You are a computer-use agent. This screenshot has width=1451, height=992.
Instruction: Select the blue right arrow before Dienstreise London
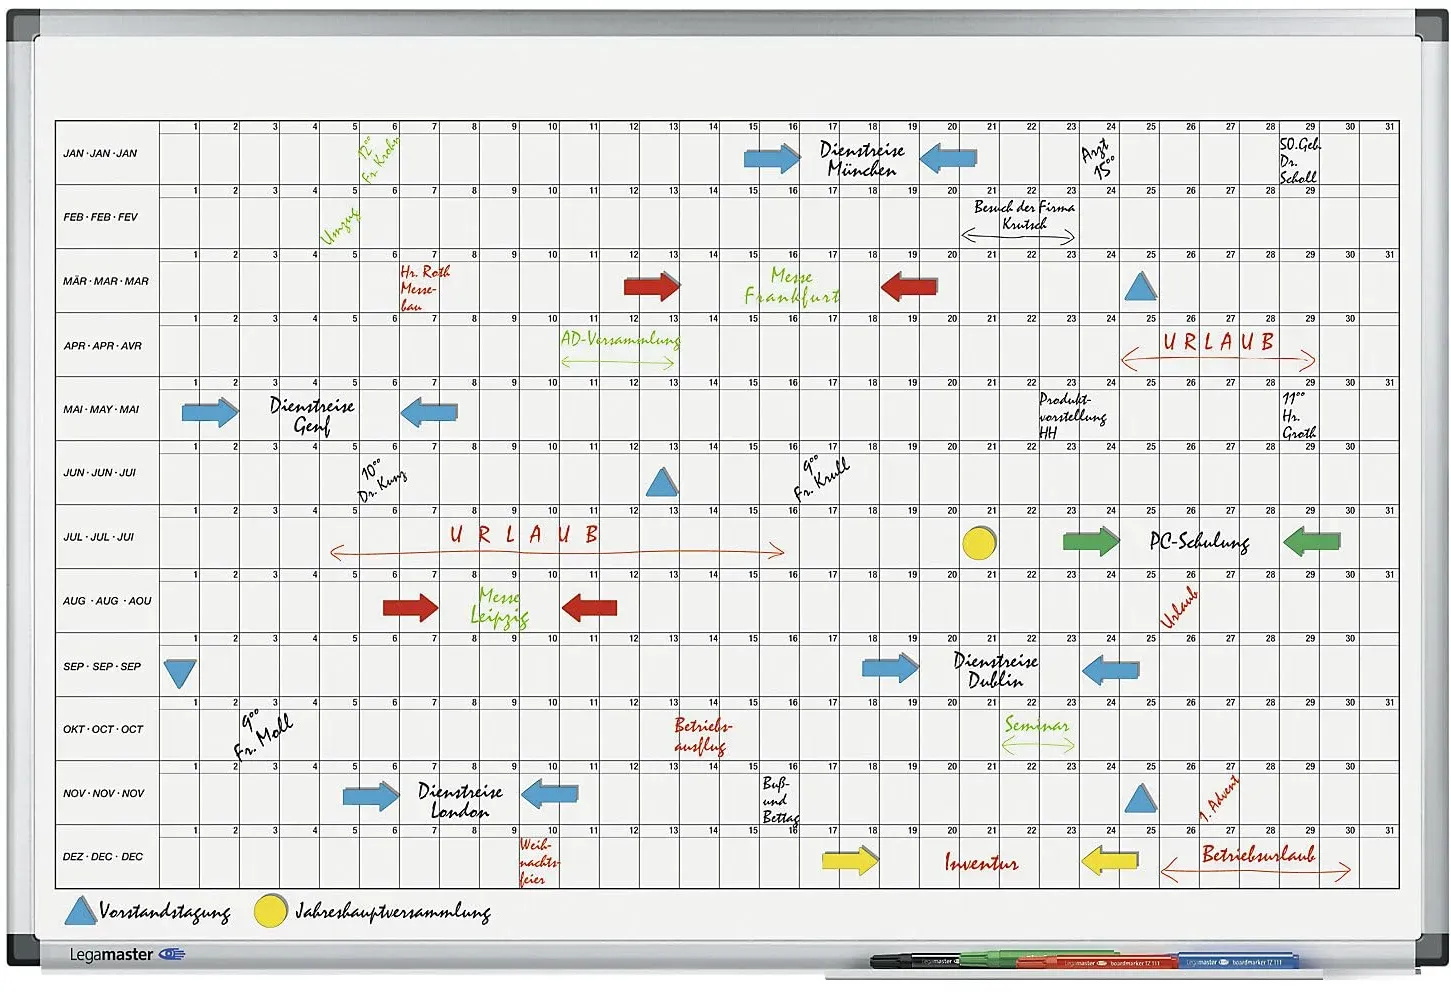click(371, 796)
